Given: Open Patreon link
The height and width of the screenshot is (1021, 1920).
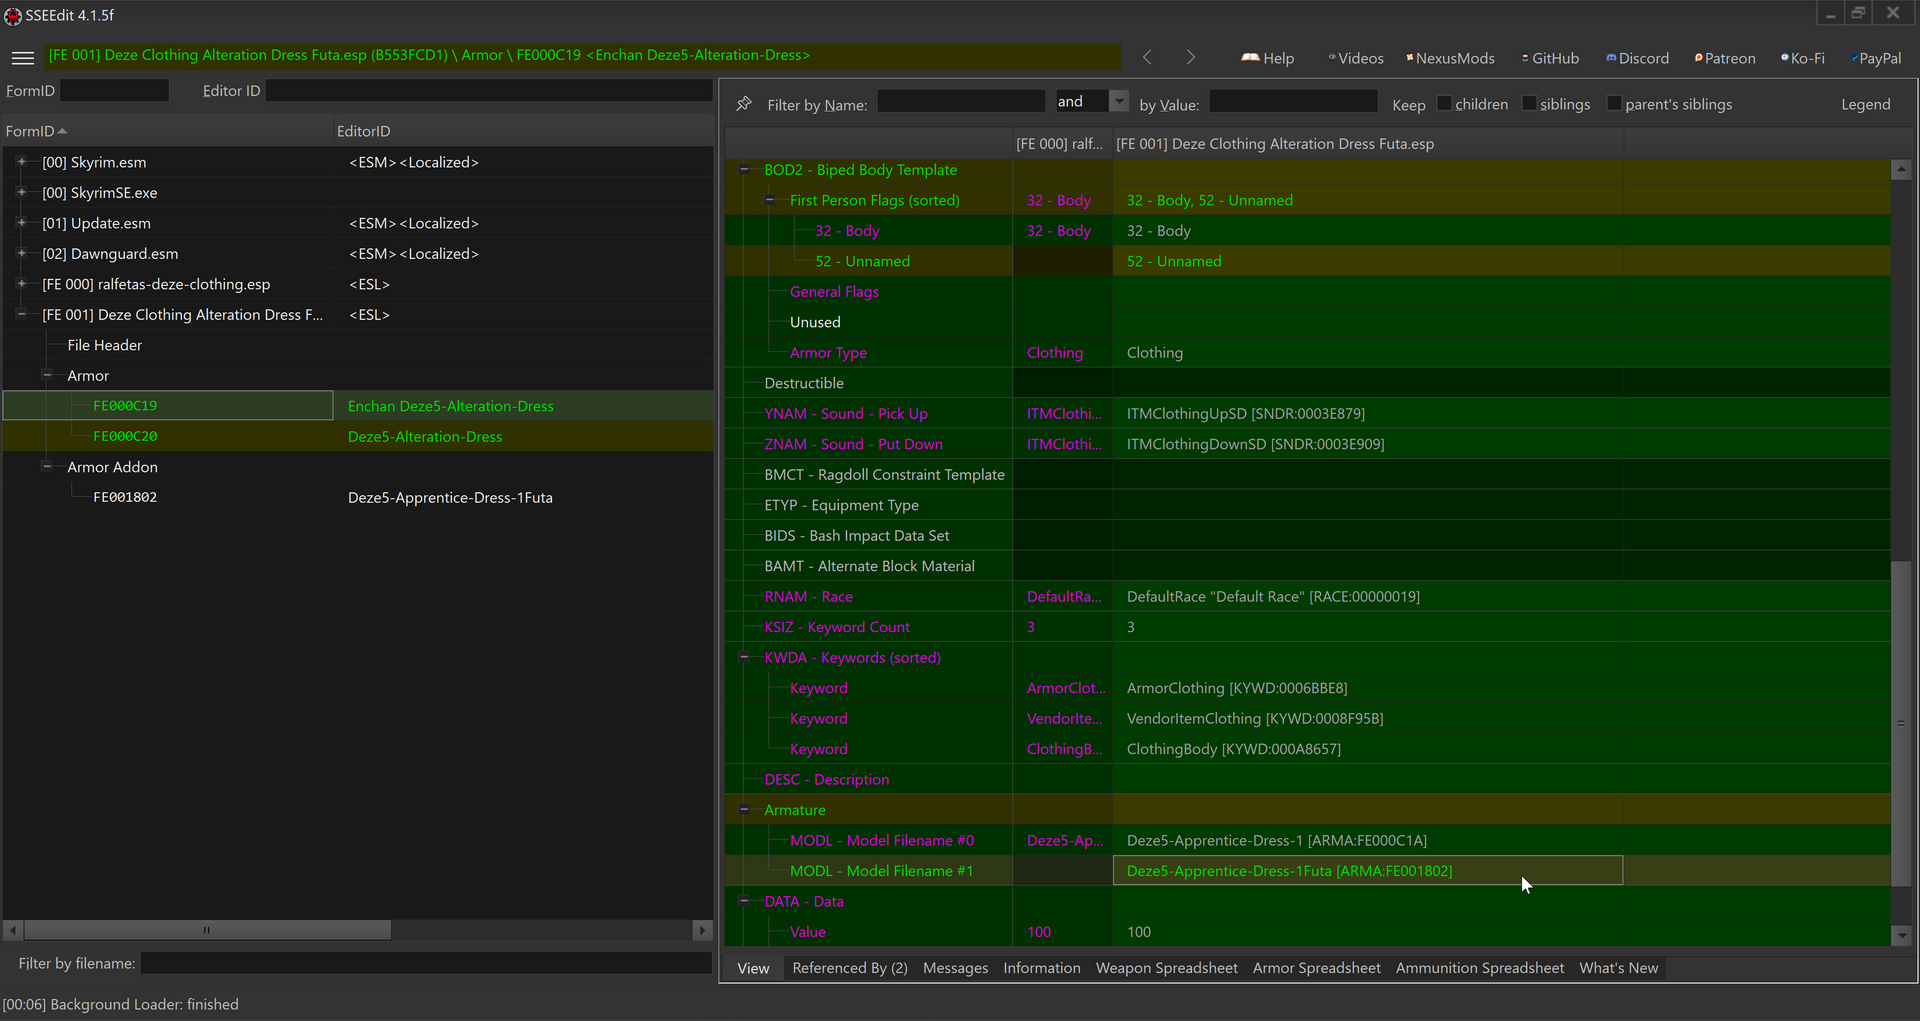Looking at the screenshot, I should click(1725, 58).
